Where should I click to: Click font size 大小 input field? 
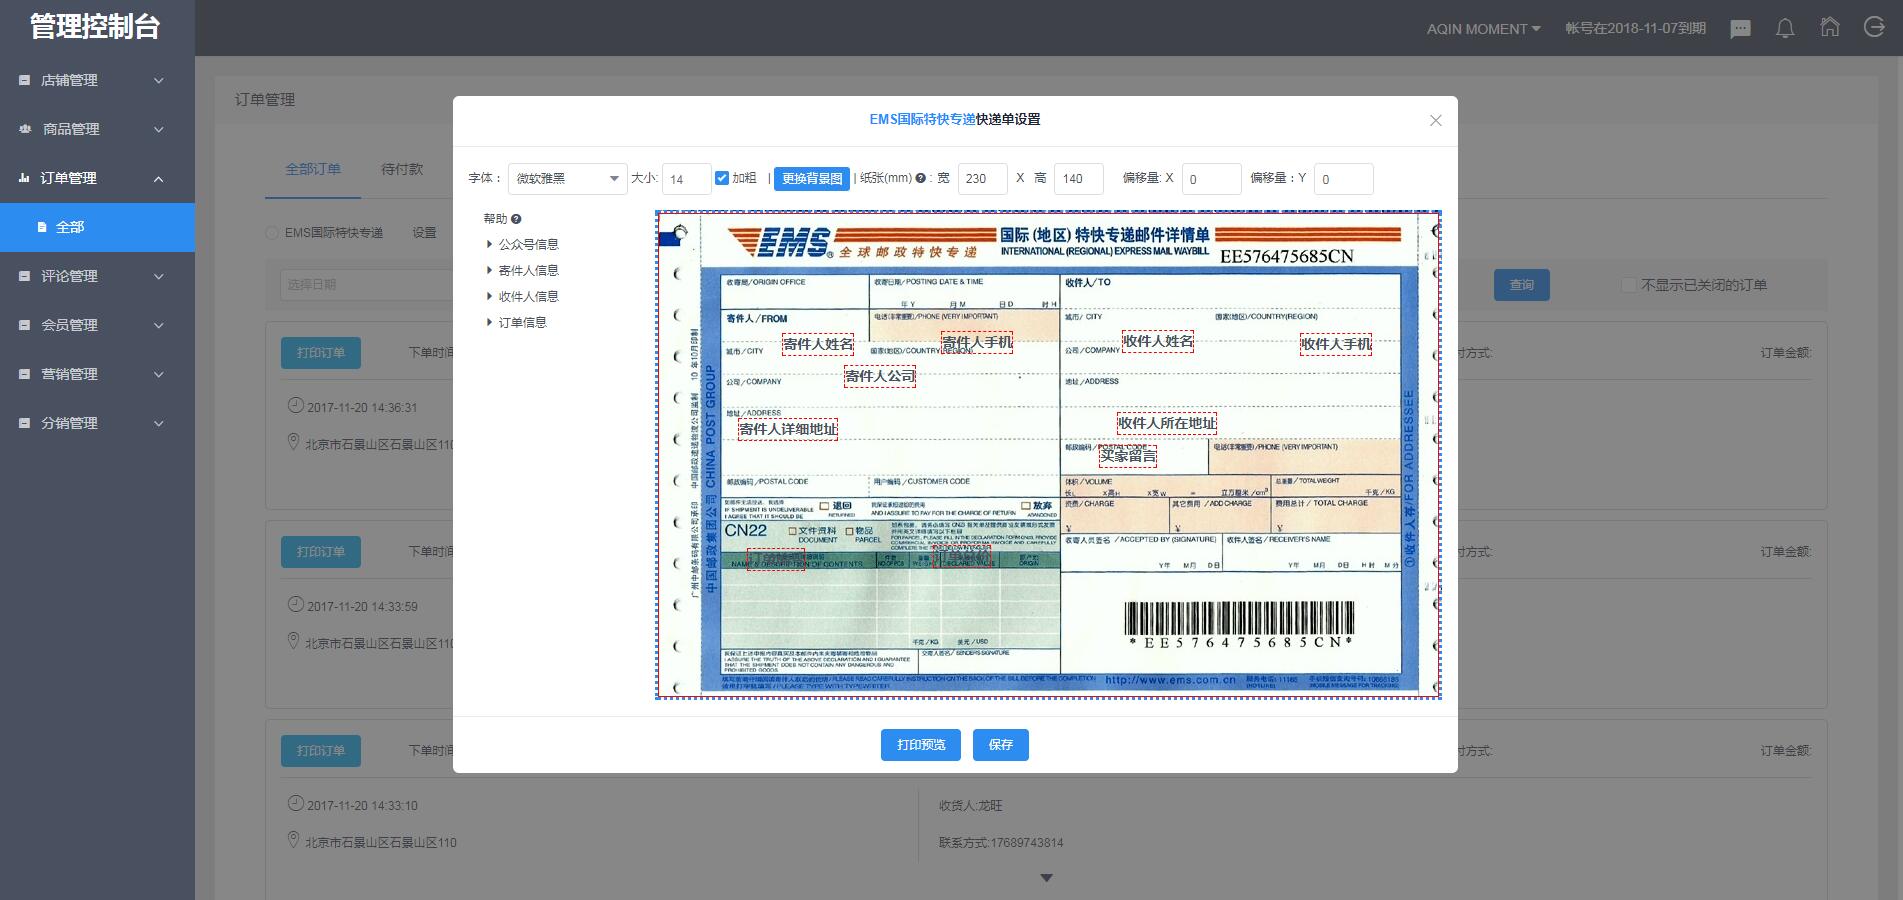point(686,179)
